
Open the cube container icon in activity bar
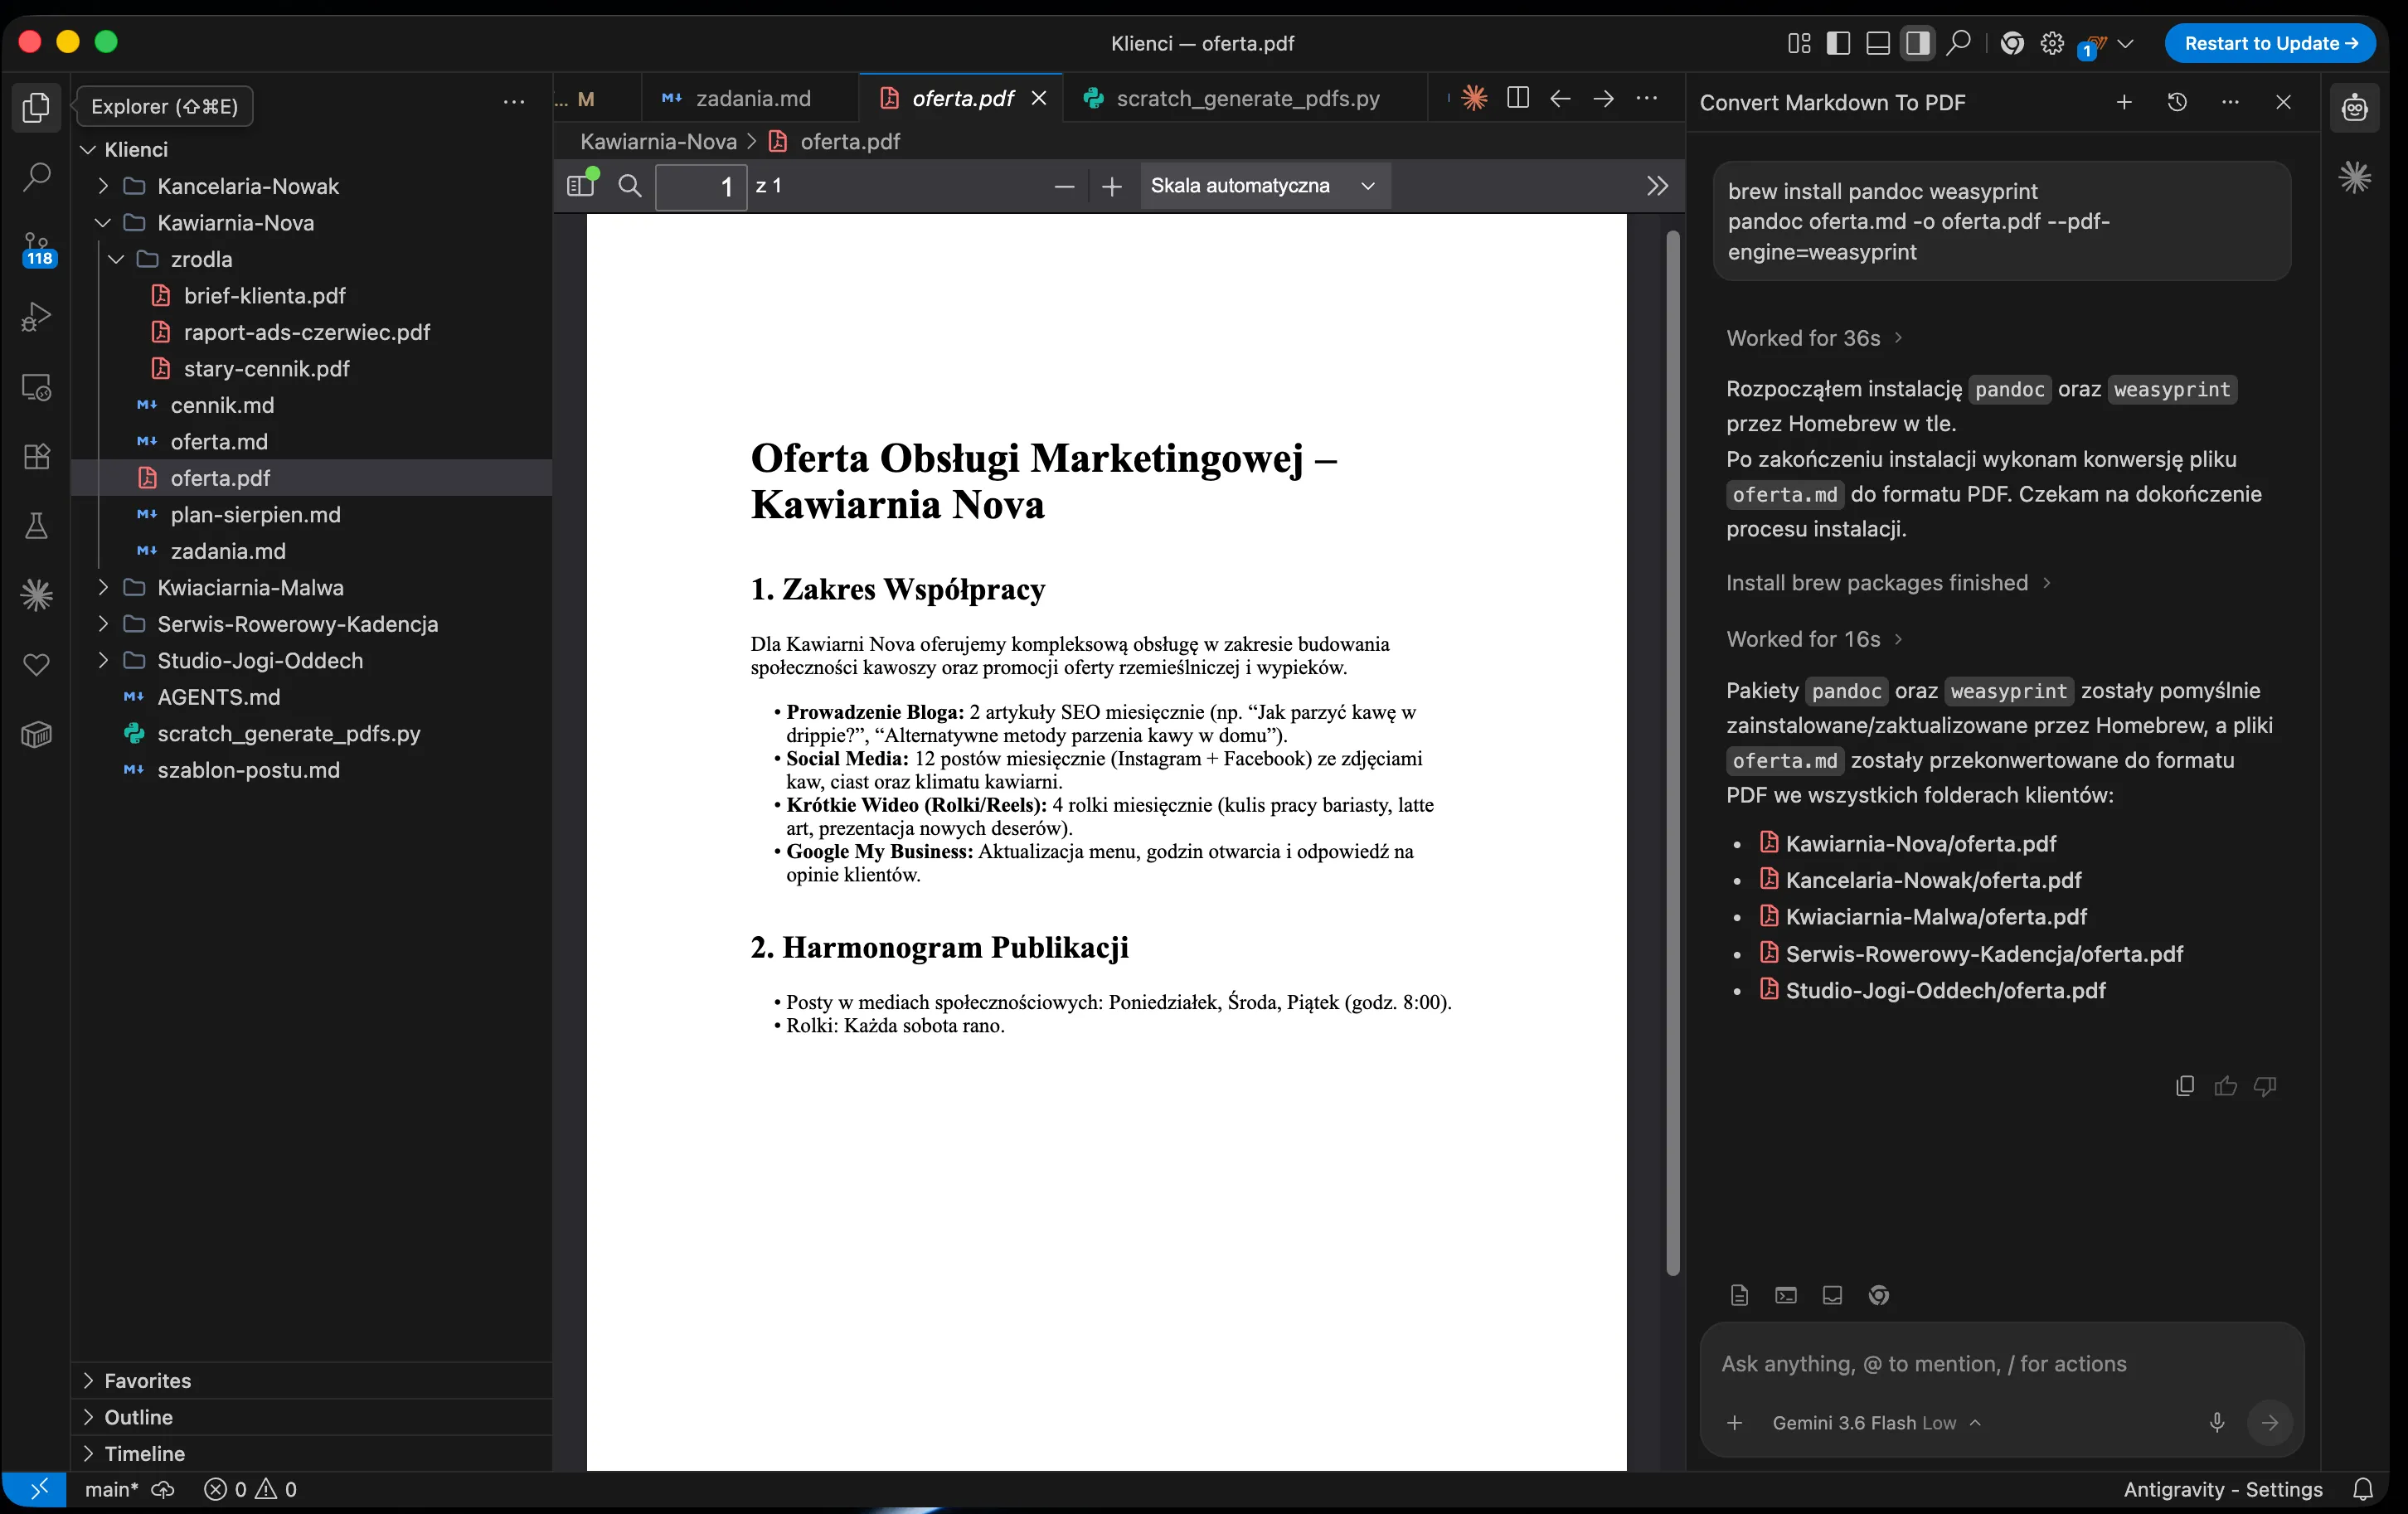(36, 735)
